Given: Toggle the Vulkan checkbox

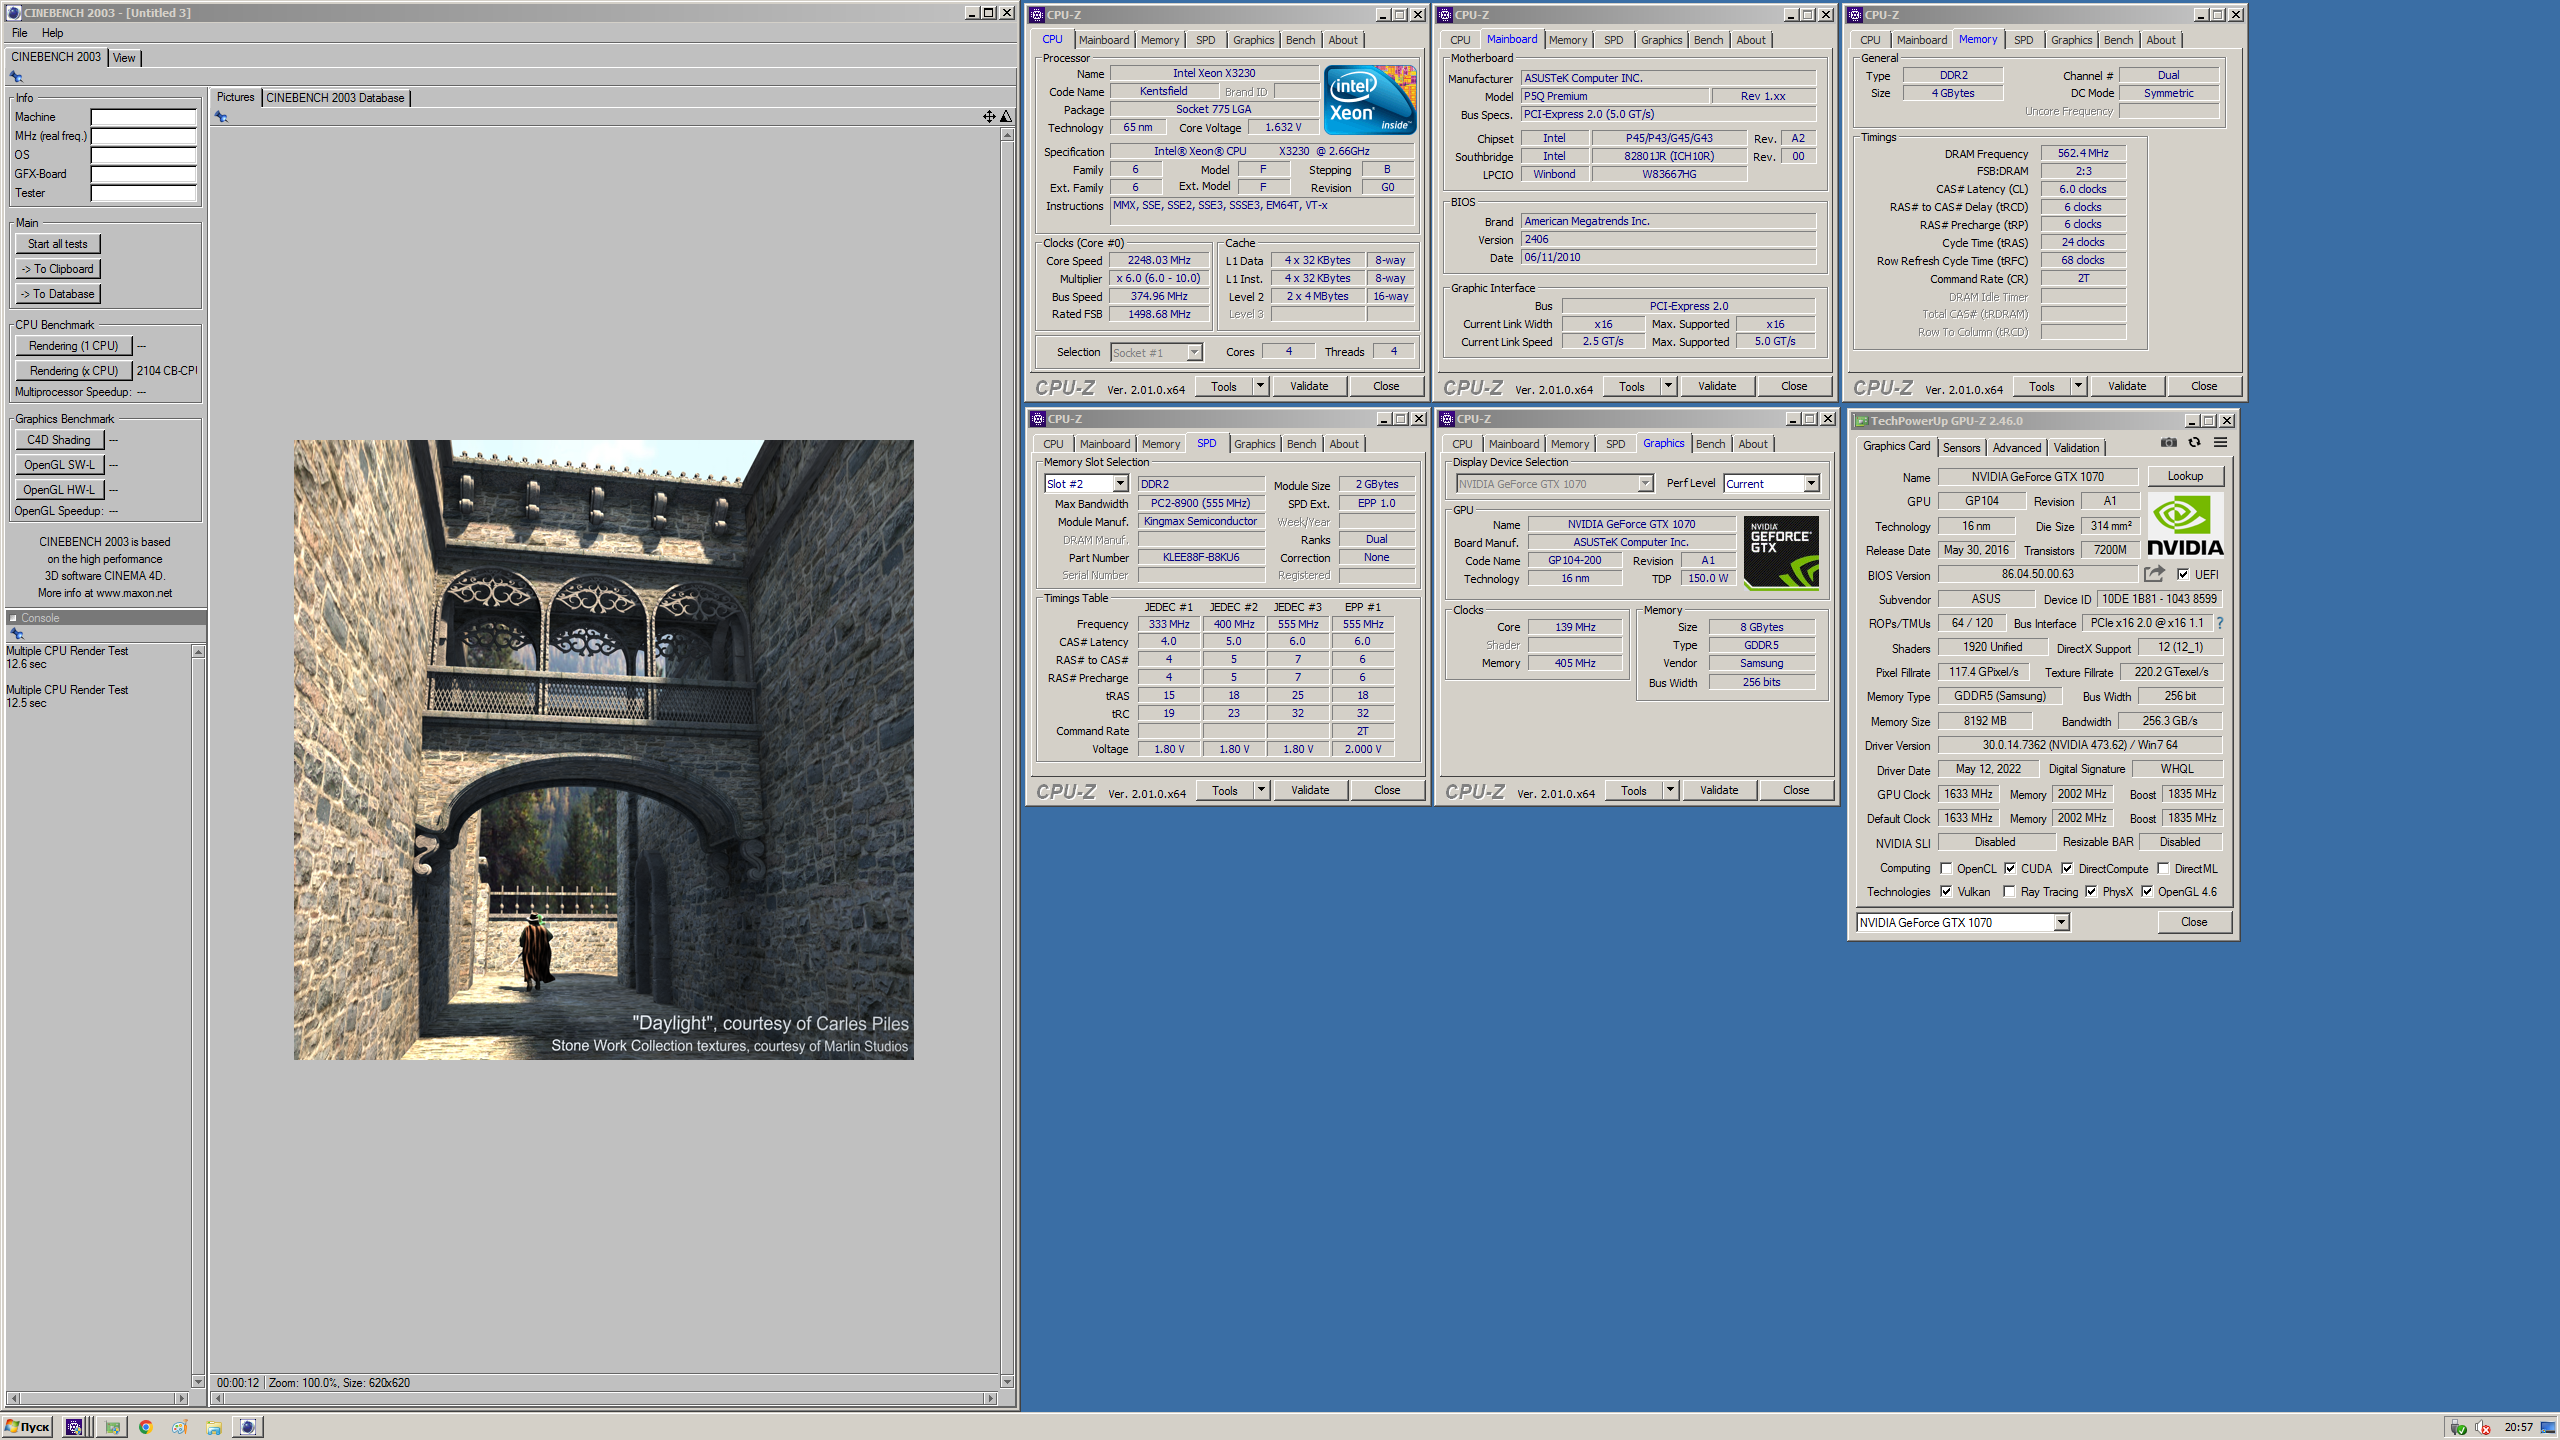Looking at the screenshot, I should (1946, 891).
